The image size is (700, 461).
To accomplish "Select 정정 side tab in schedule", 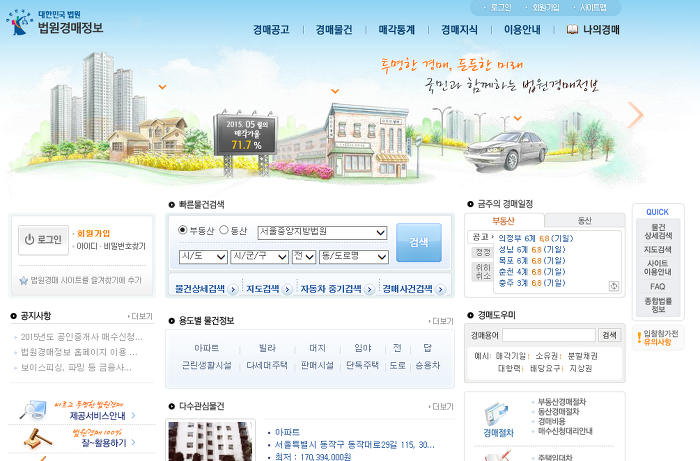I will coord(482,252).
